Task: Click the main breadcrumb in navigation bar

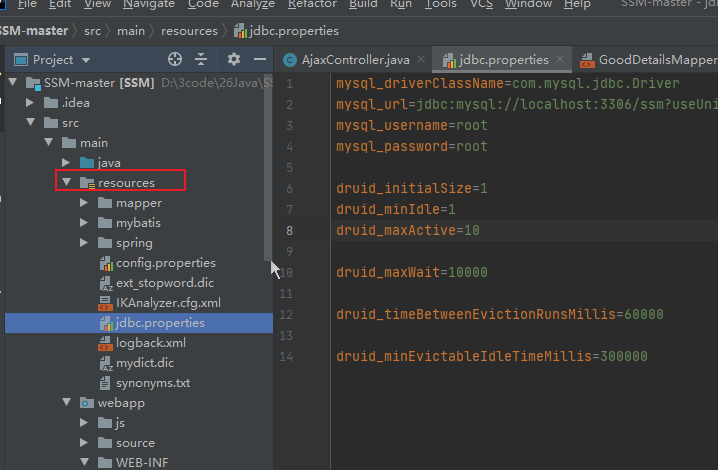Action: [x=129, y=31]
